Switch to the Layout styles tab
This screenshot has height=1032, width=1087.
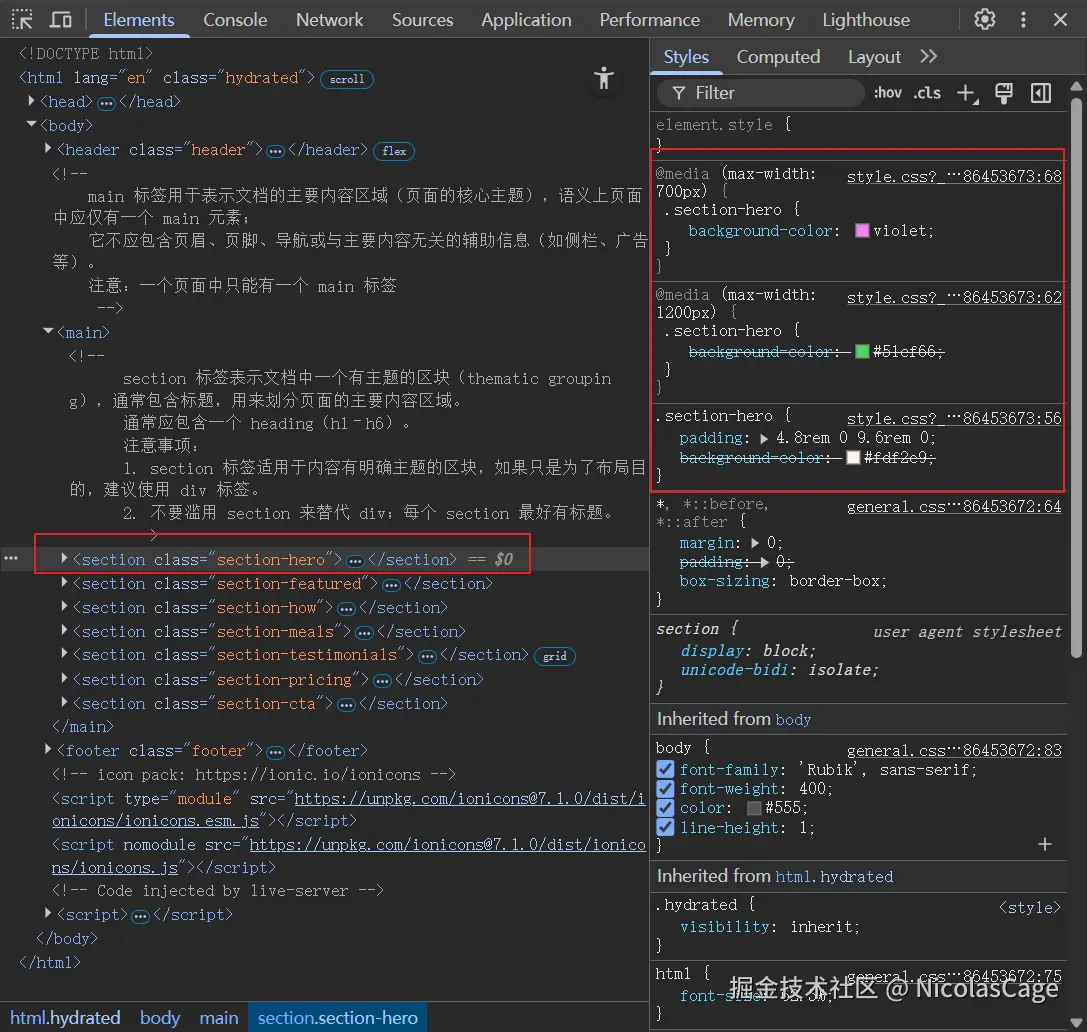pos(874,56)
